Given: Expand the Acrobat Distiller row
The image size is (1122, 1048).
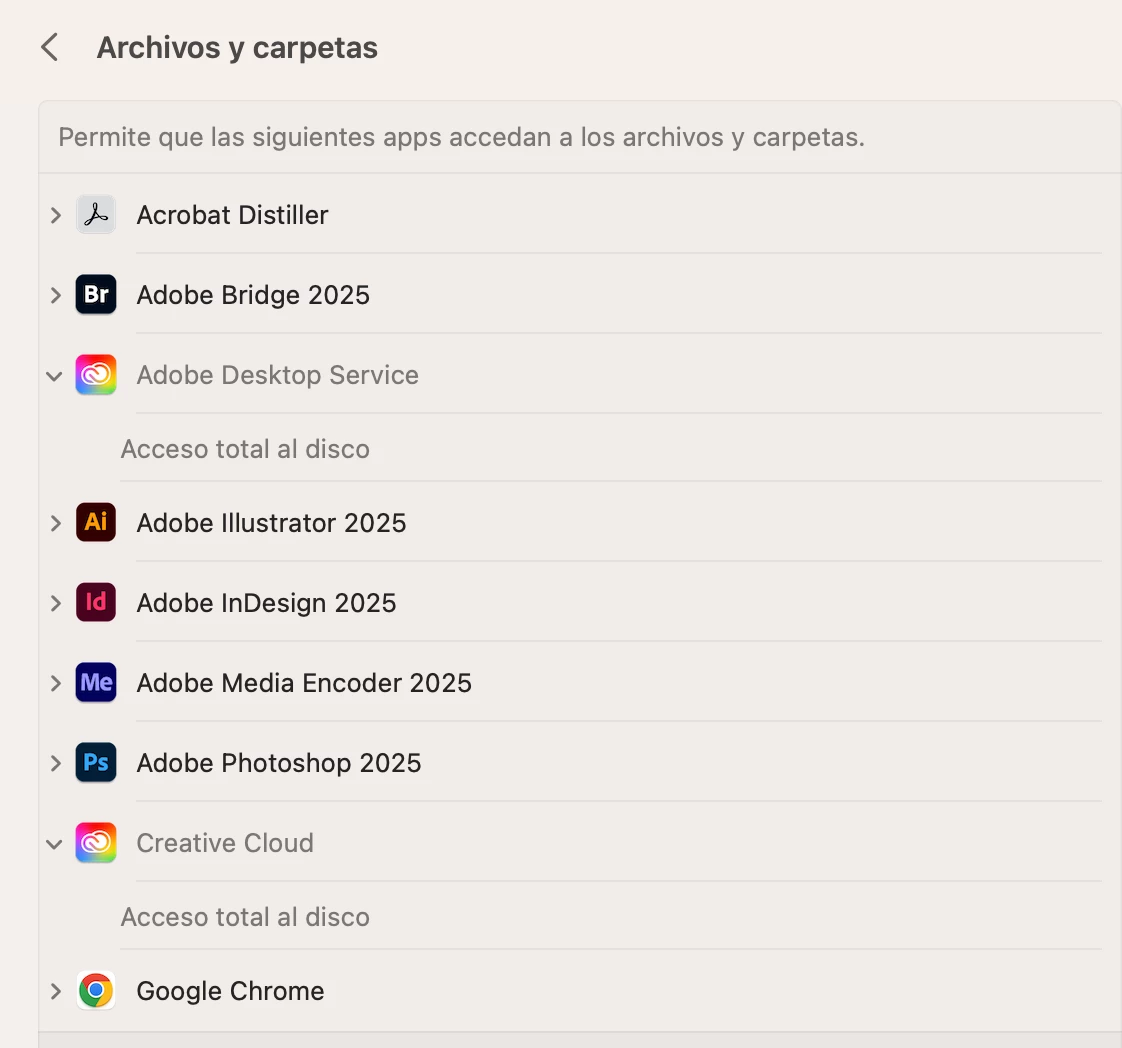Looking at the screenshot, I should point(55,215).
